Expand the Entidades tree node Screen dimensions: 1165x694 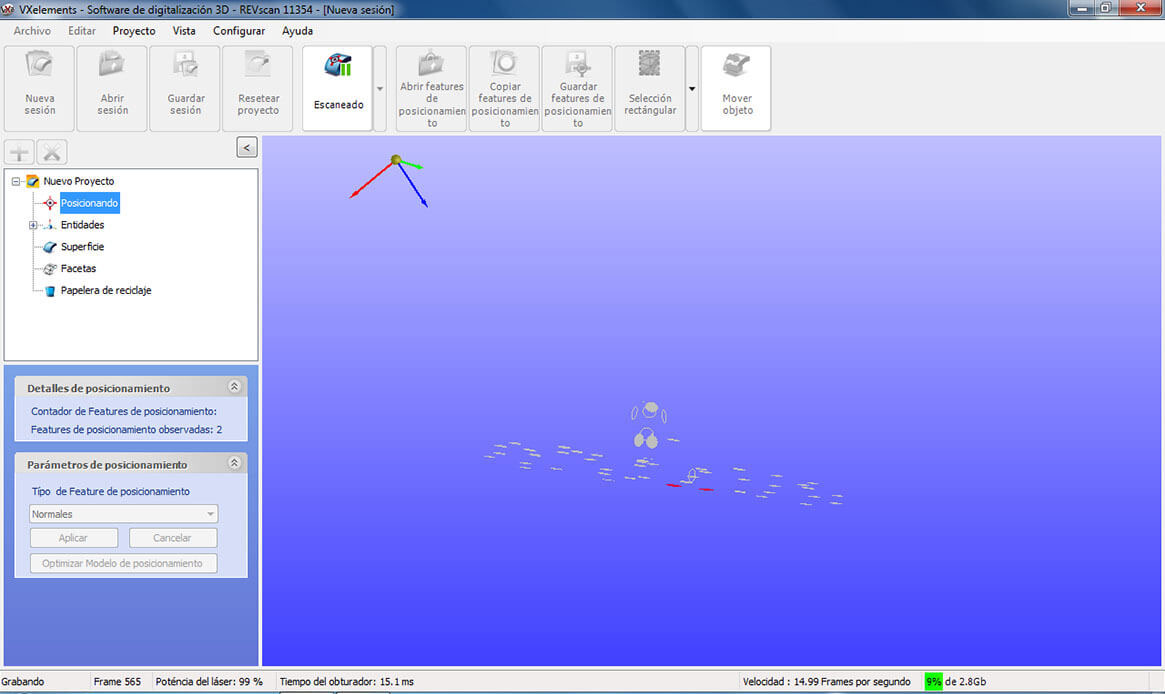click(x=33, y=225)
